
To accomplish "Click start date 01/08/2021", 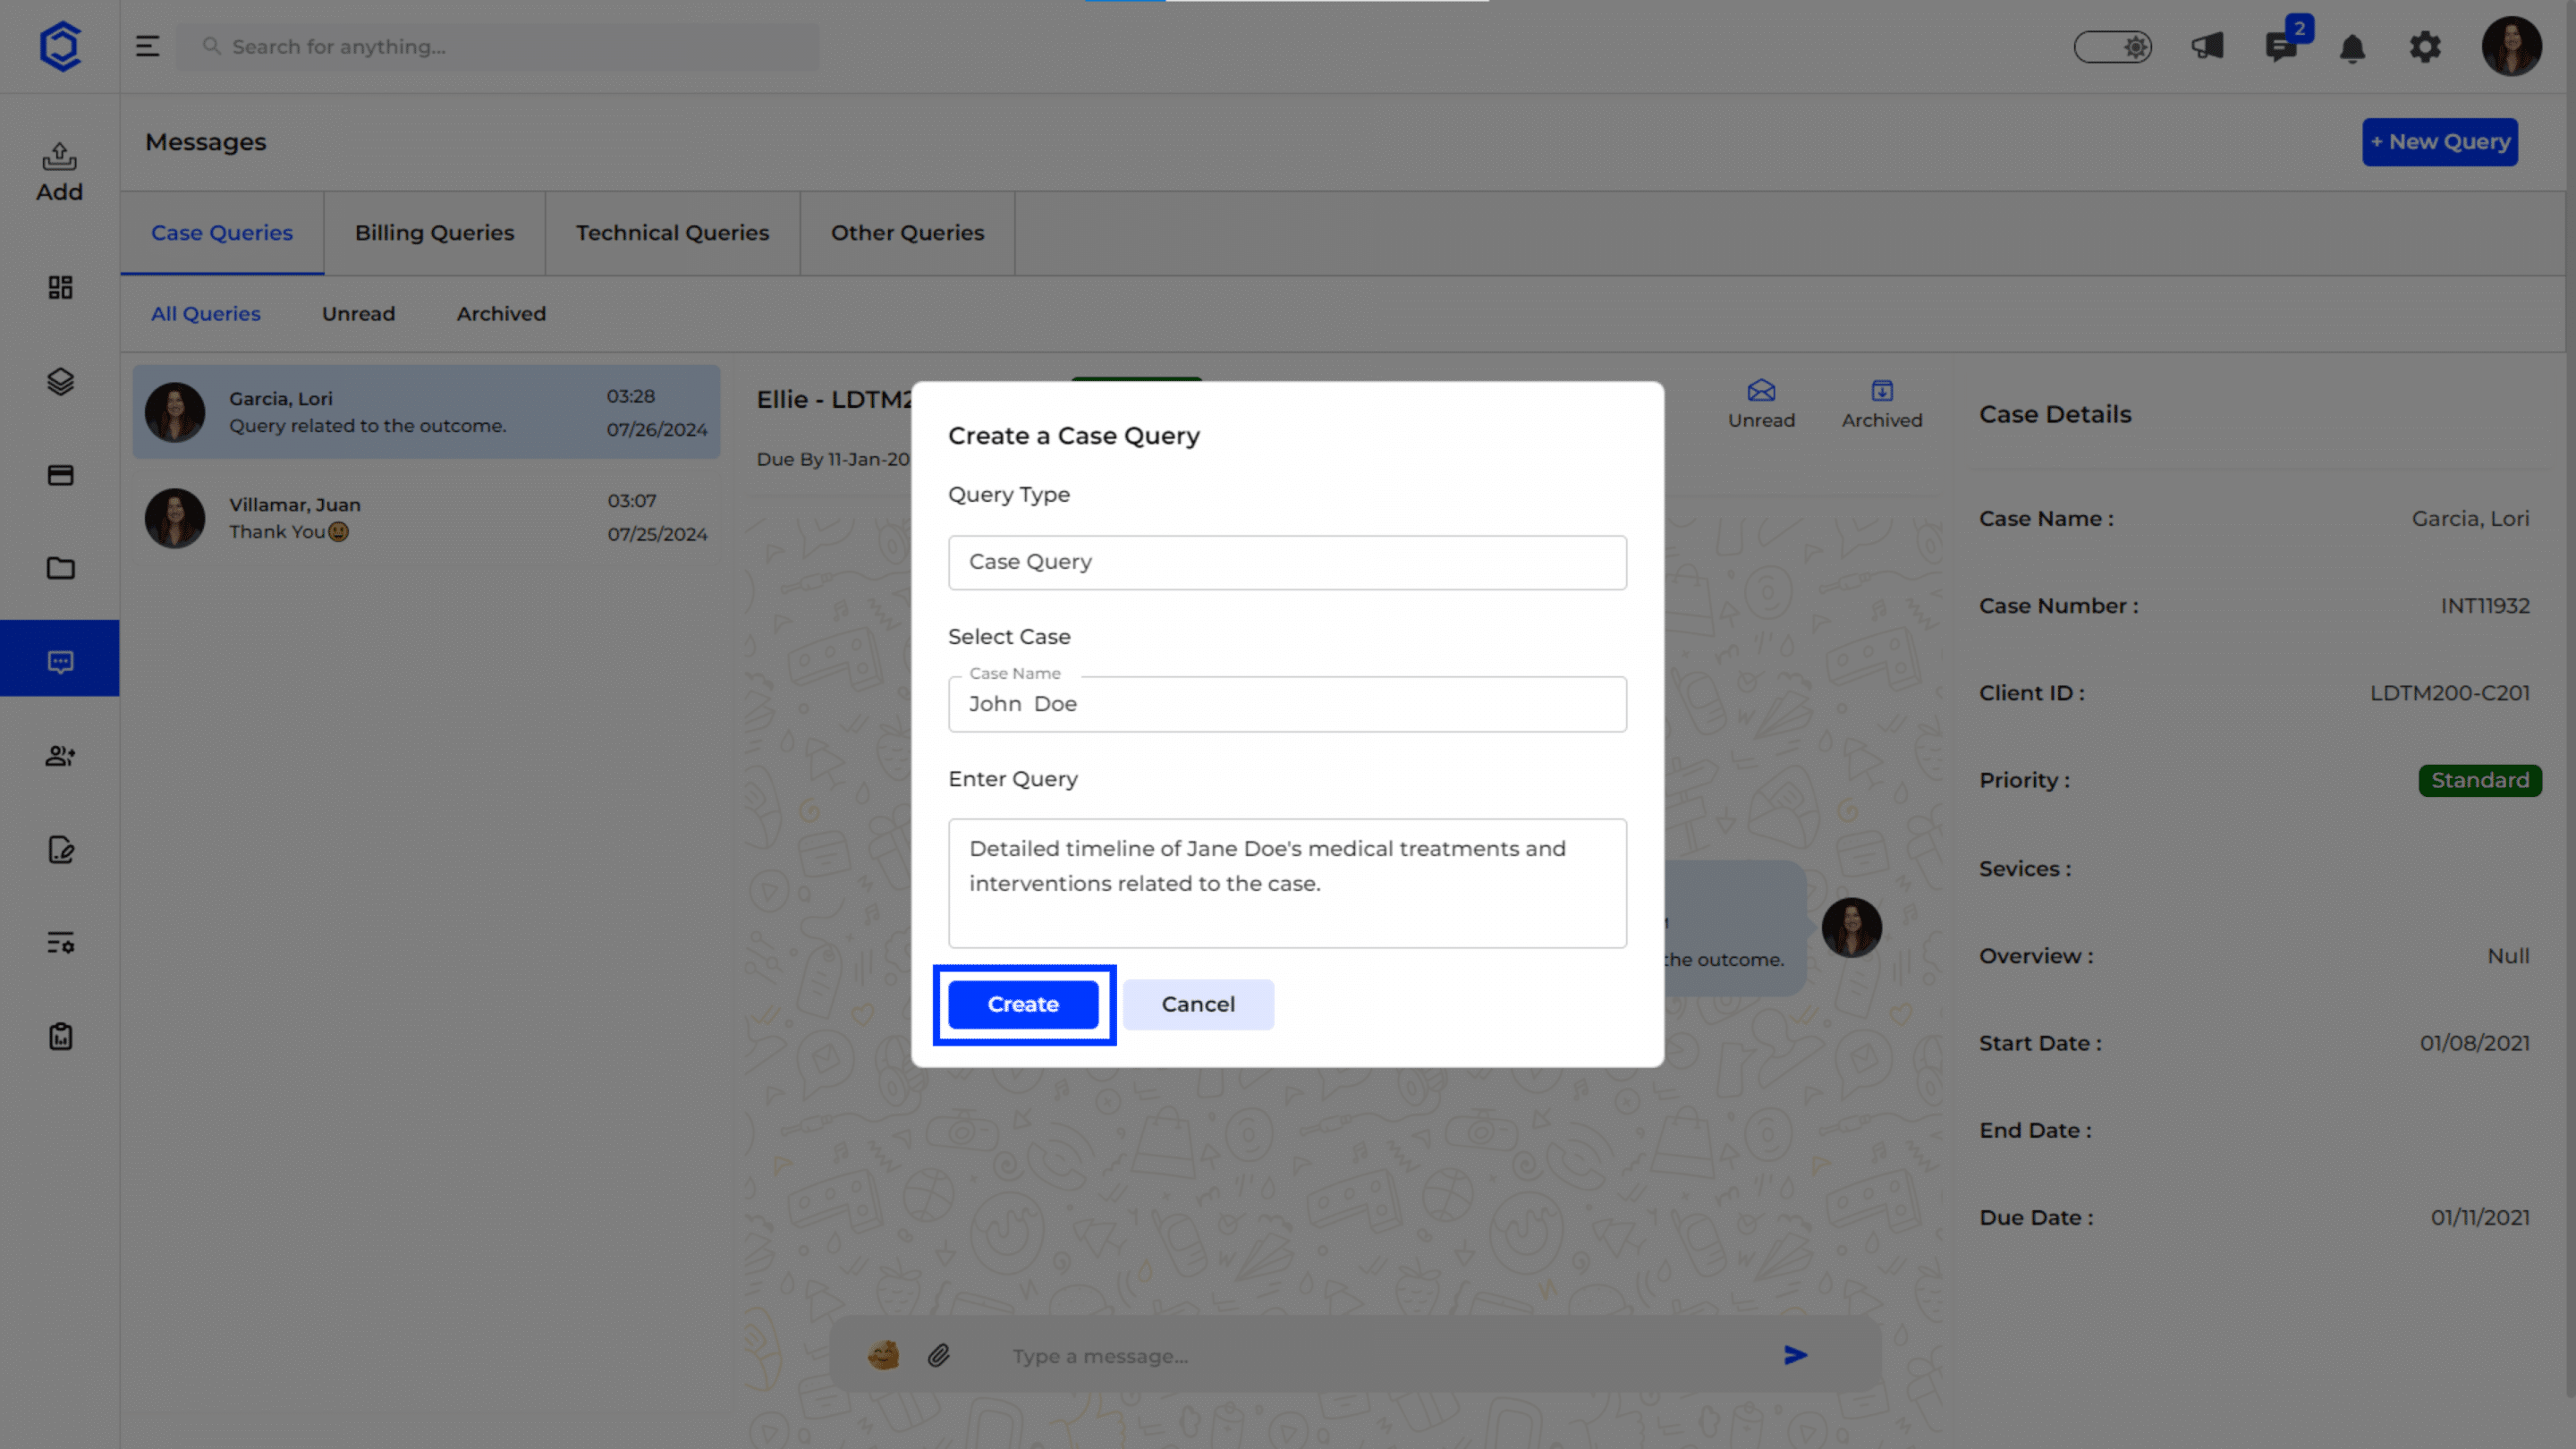I will [2474, 1044].
